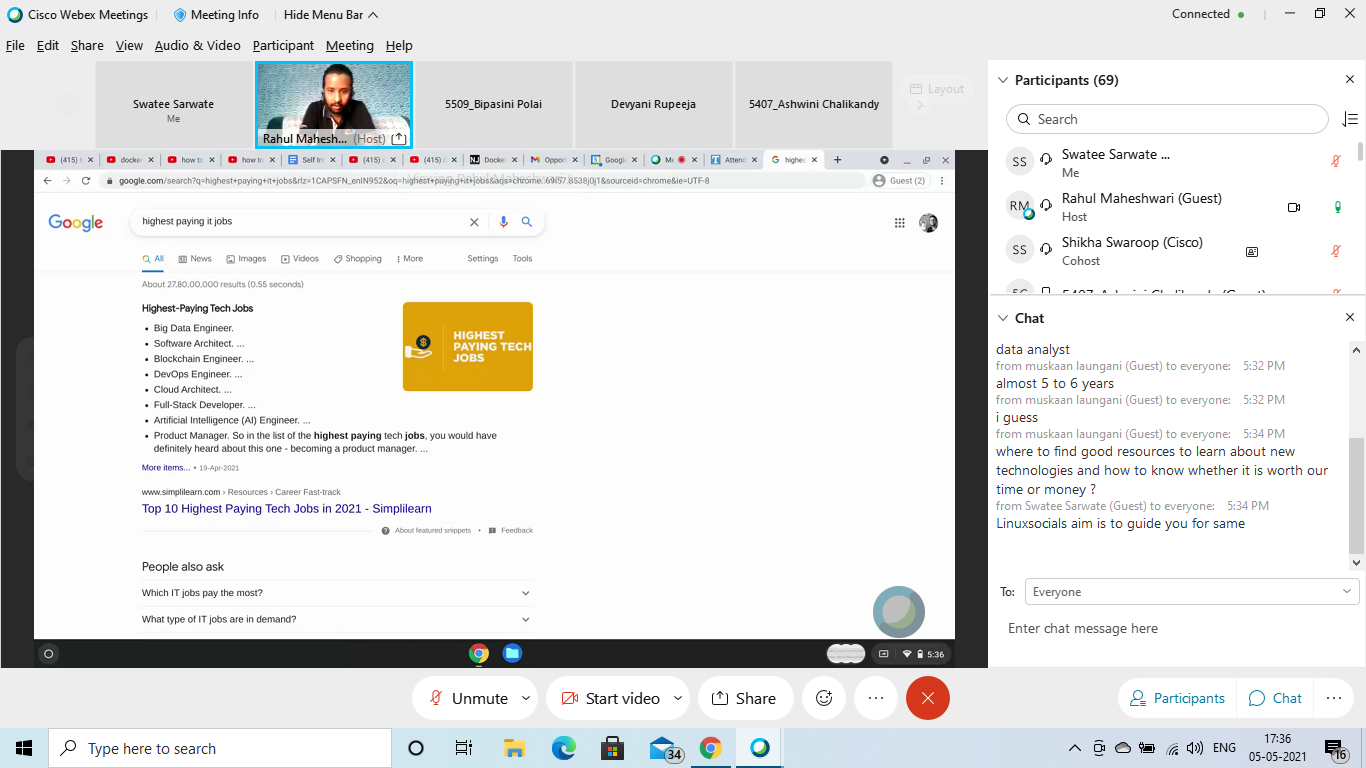This screenshot has height=768, width=1366.
Task: Open the Participant menu
Action: (282, 45)
